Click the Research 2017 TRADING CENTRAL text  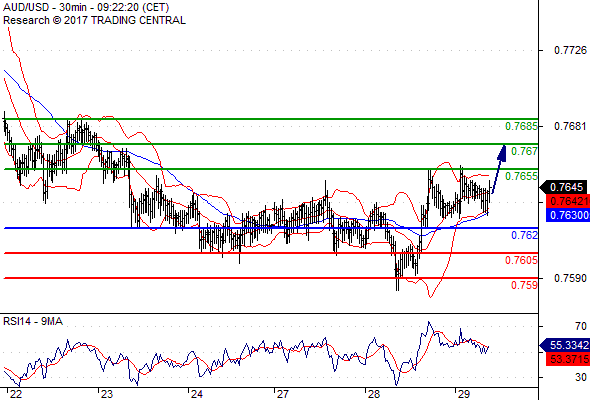94,20
